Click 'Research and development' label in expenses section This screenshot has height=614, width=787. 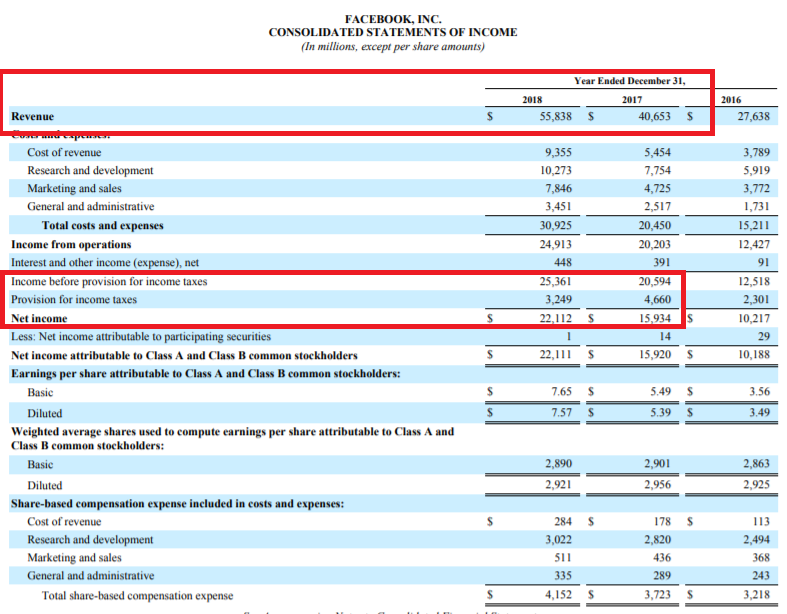point(90,171)
